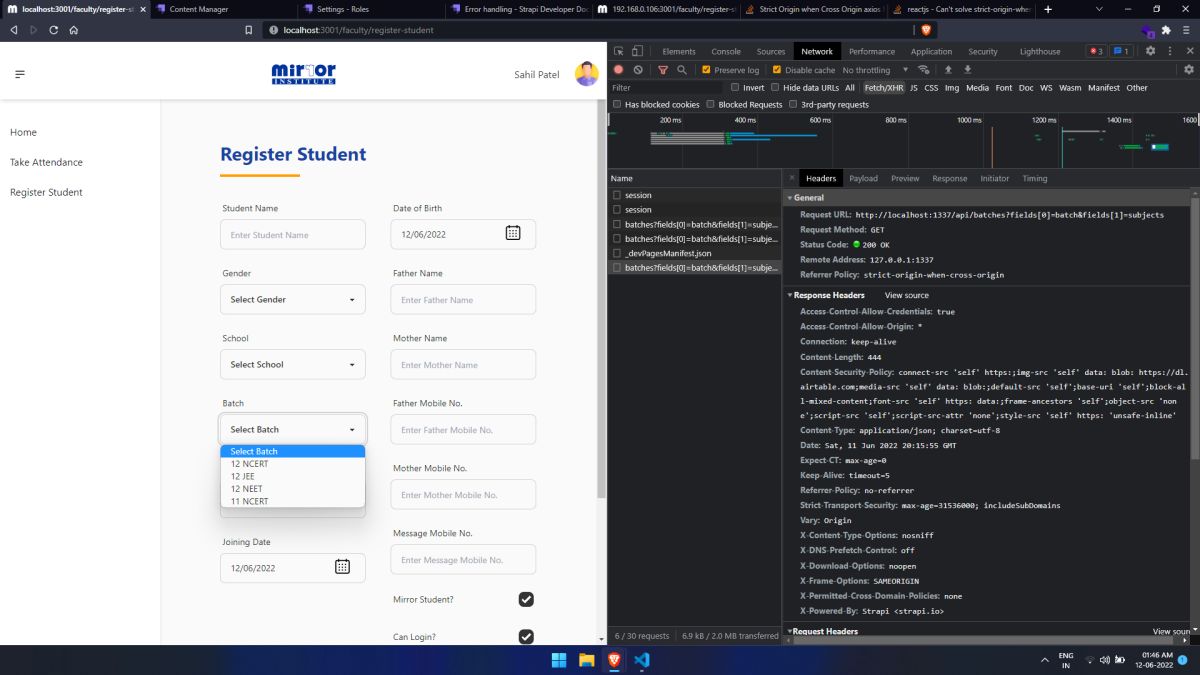The width and height of the screenshot is (1200, 675).
Task: Switch to the Console DevTools tab
Action: (726, 51)
